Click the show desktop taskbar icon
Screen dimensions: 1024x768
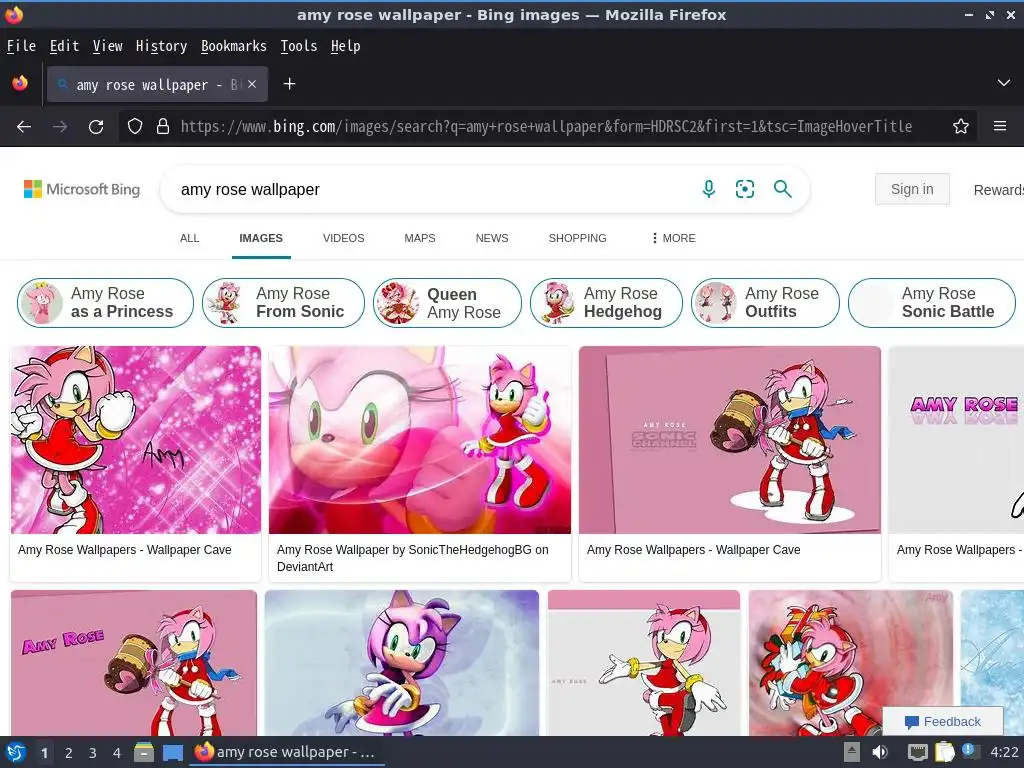[173, 753]
